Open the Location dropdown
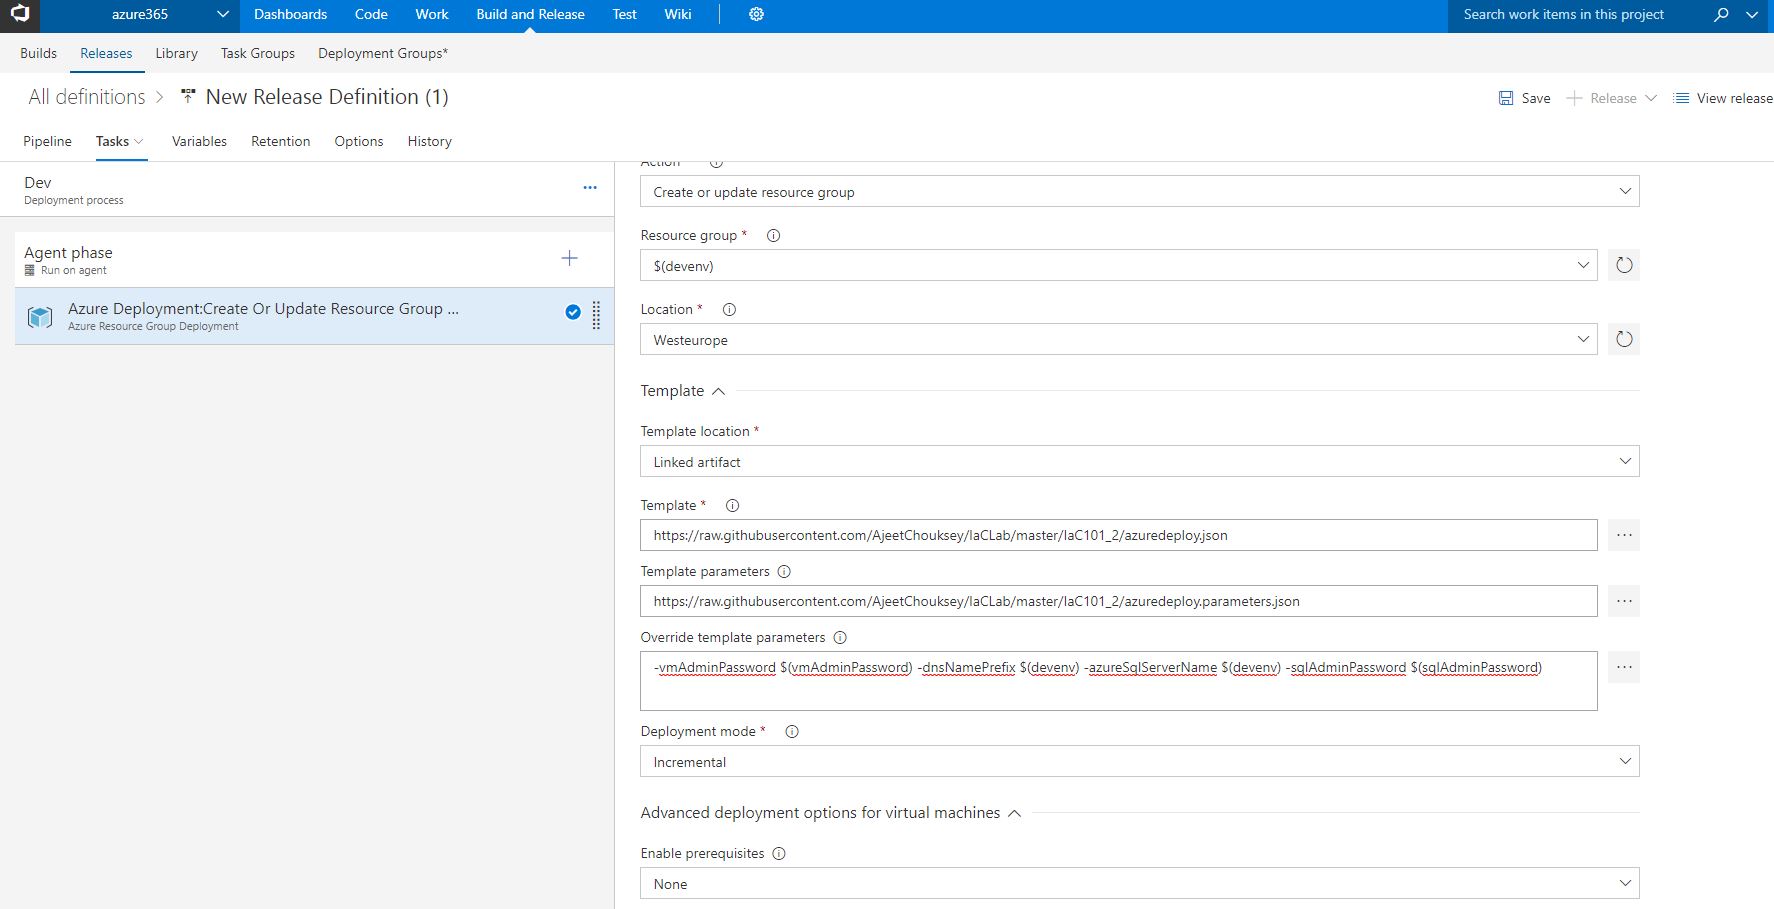 [1118, 339]
